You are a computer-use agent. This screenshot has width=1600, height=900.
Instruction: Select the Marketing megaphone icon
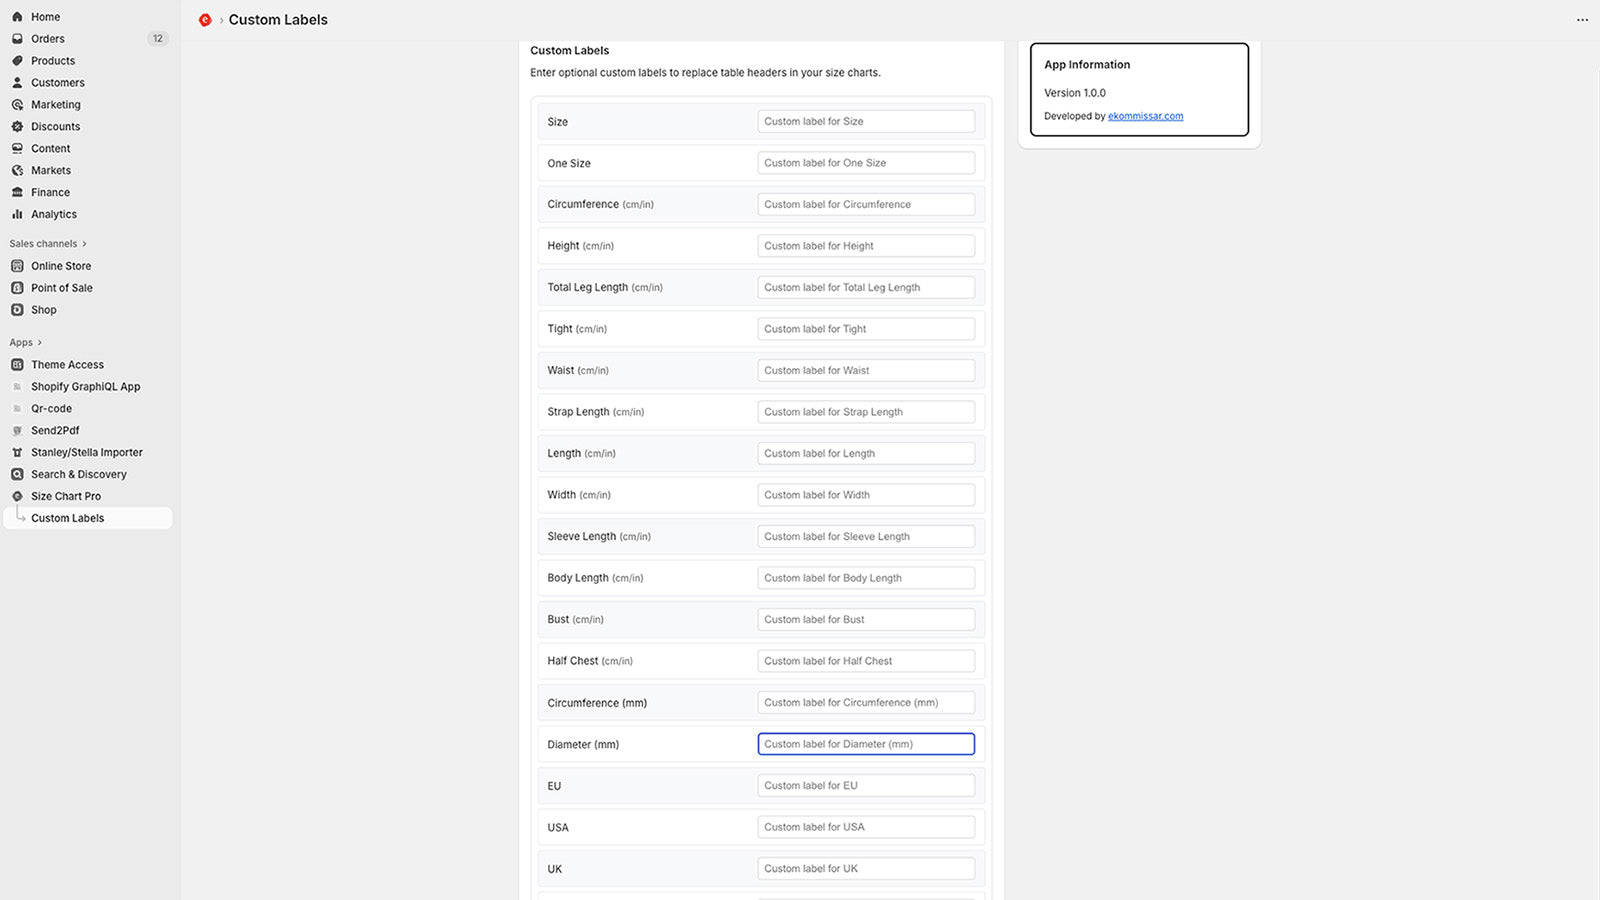click(17, 104)
